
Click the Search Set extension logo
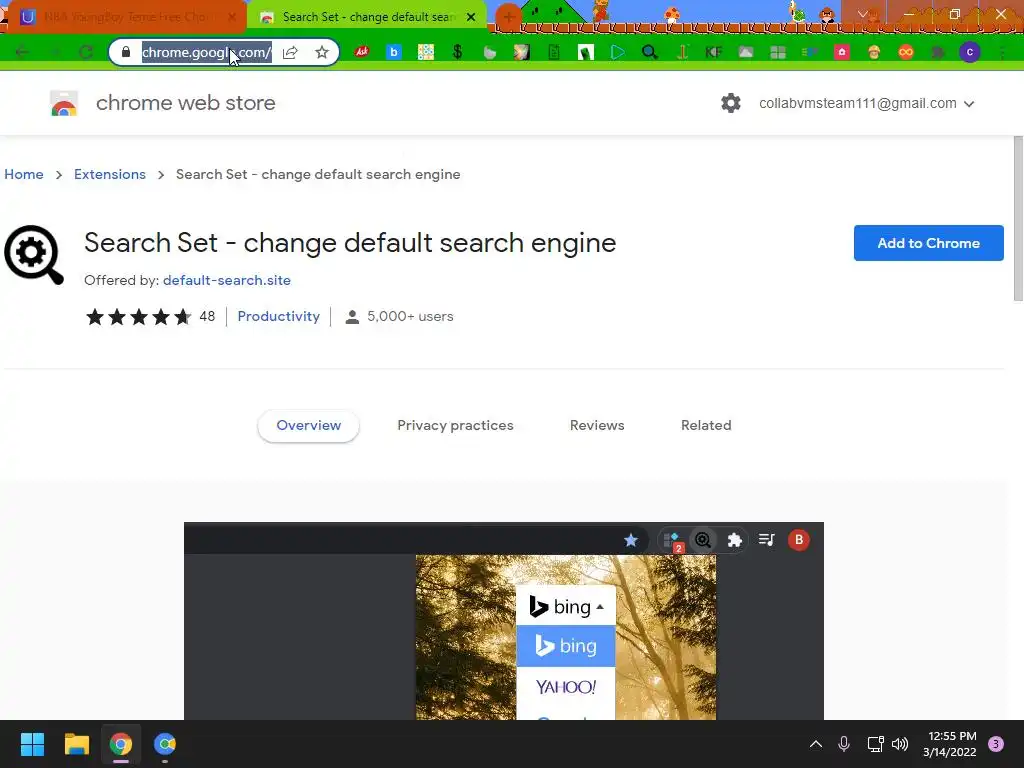pos(34,255)
